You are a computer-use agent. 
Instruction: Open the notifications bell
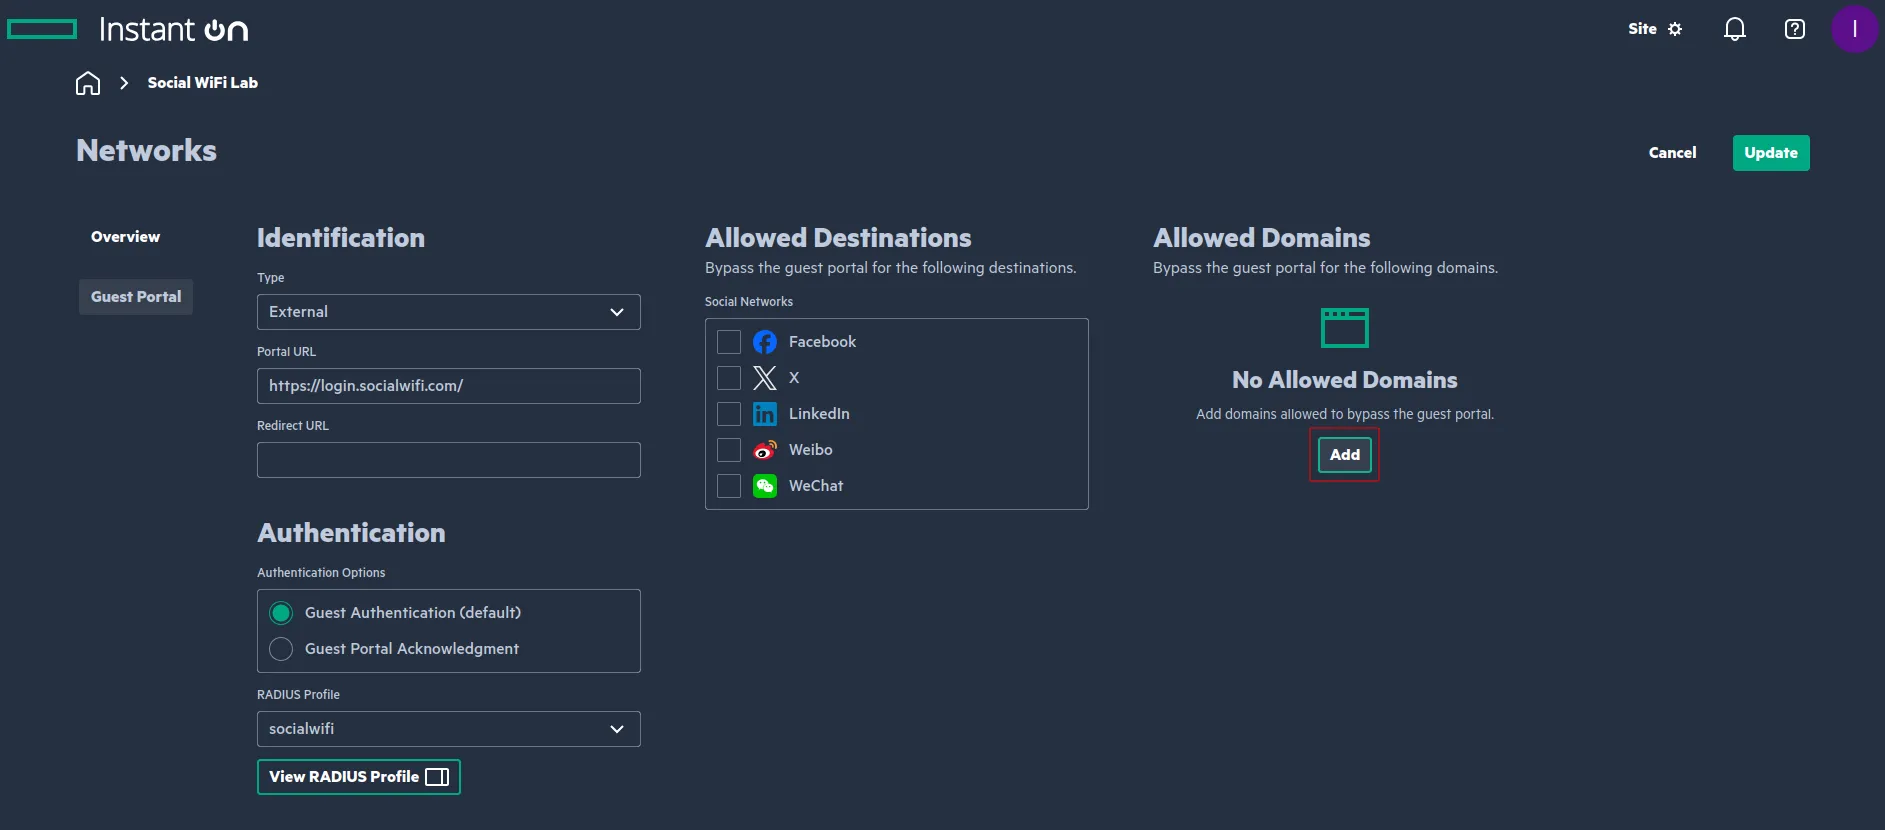pyautogui.click(x=1734, y=29)
